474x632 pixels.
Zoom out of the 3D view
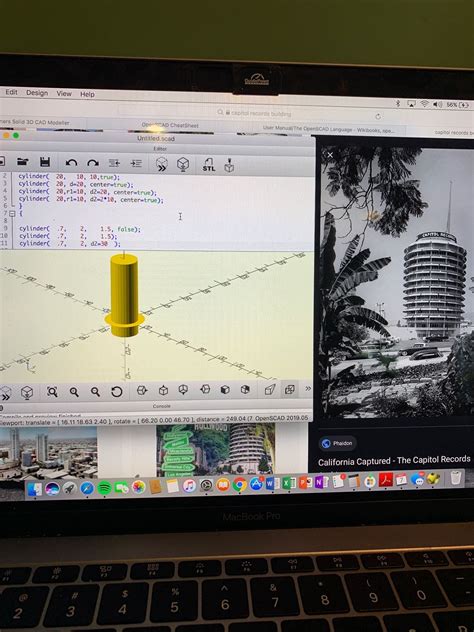pyautogui.click(x=95, y=392)
